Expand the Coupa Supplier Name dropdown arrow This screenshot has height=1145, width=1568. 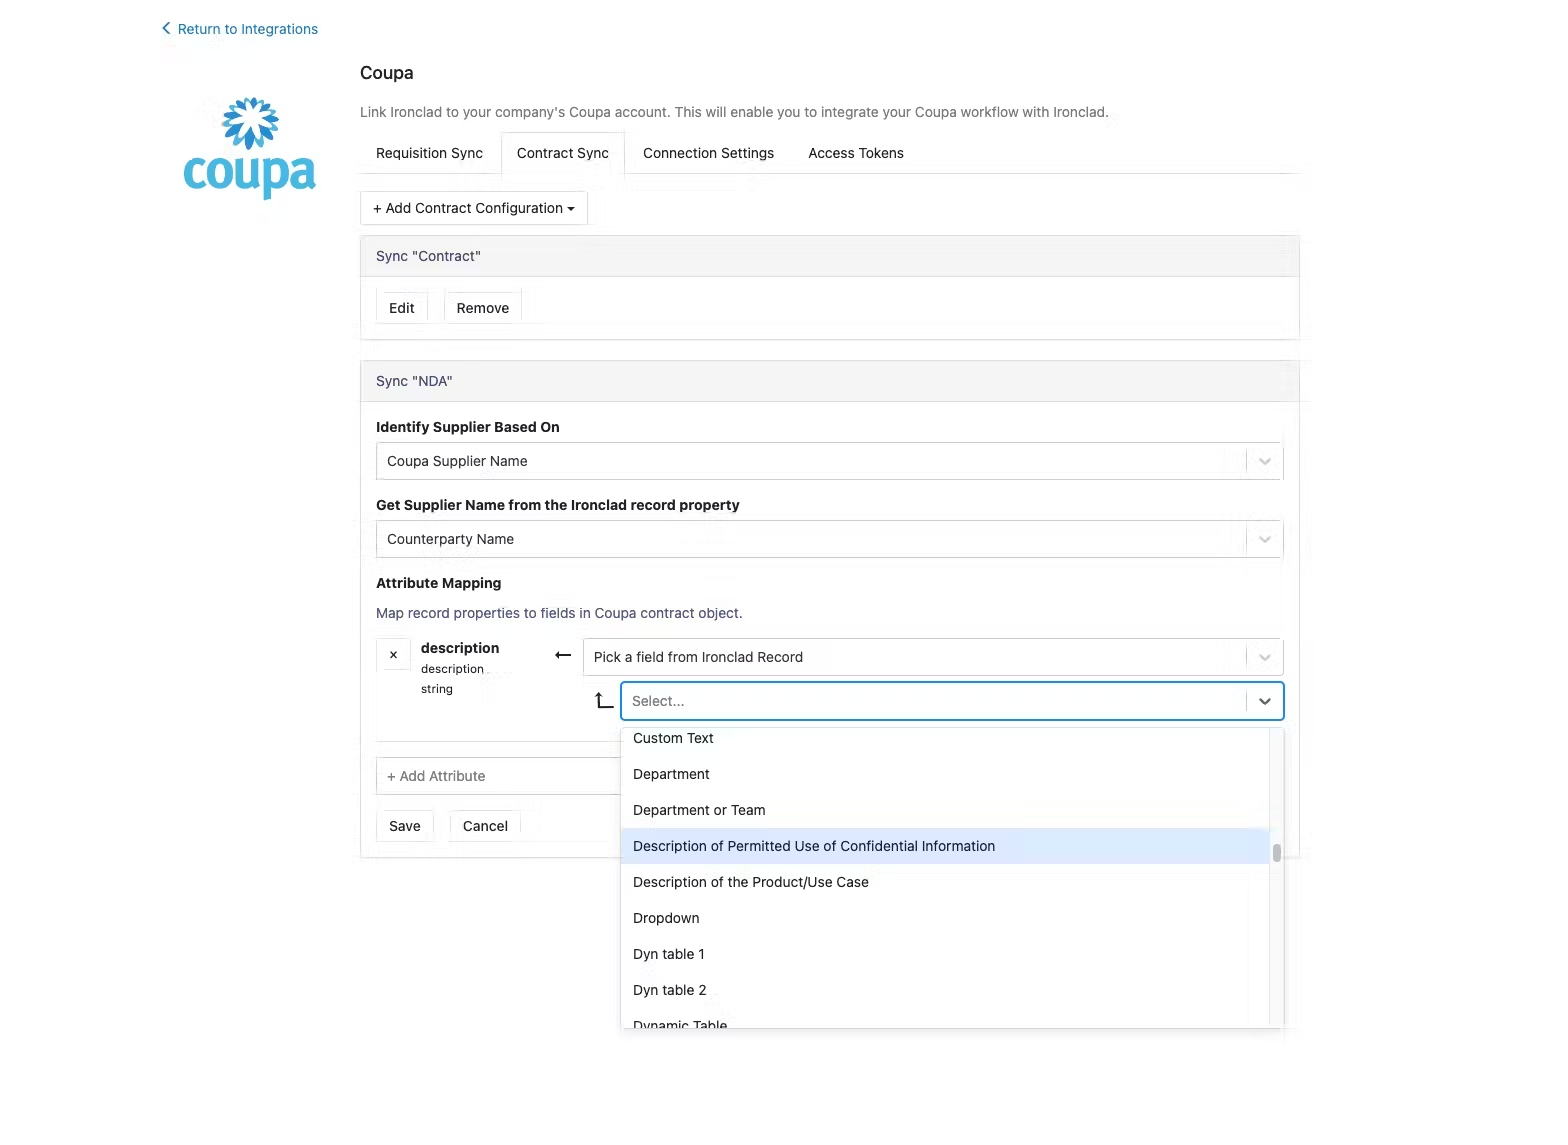tap(1265, 461)
